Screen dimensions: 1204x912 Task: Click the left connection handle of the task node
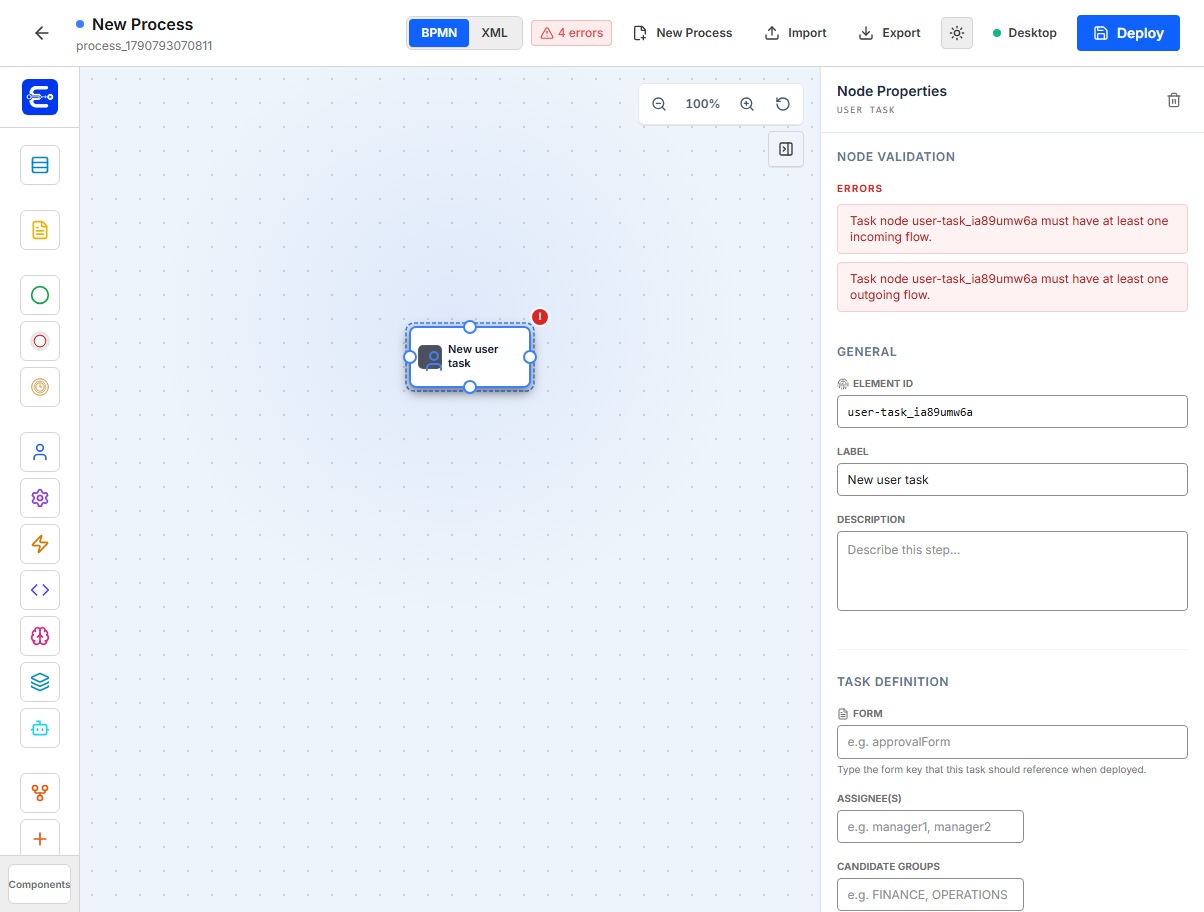410,357
